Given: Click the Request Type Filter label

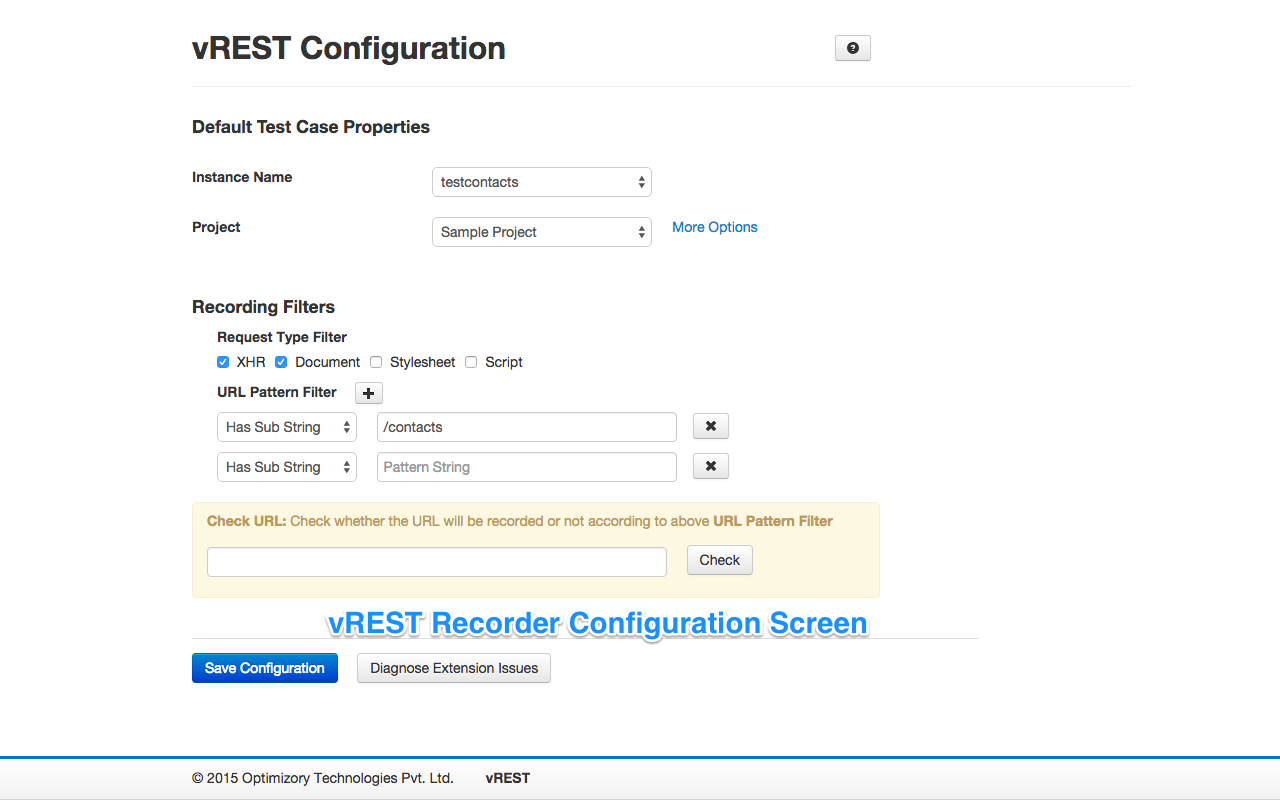Looking at the screenshot, I should coord(282,337).
